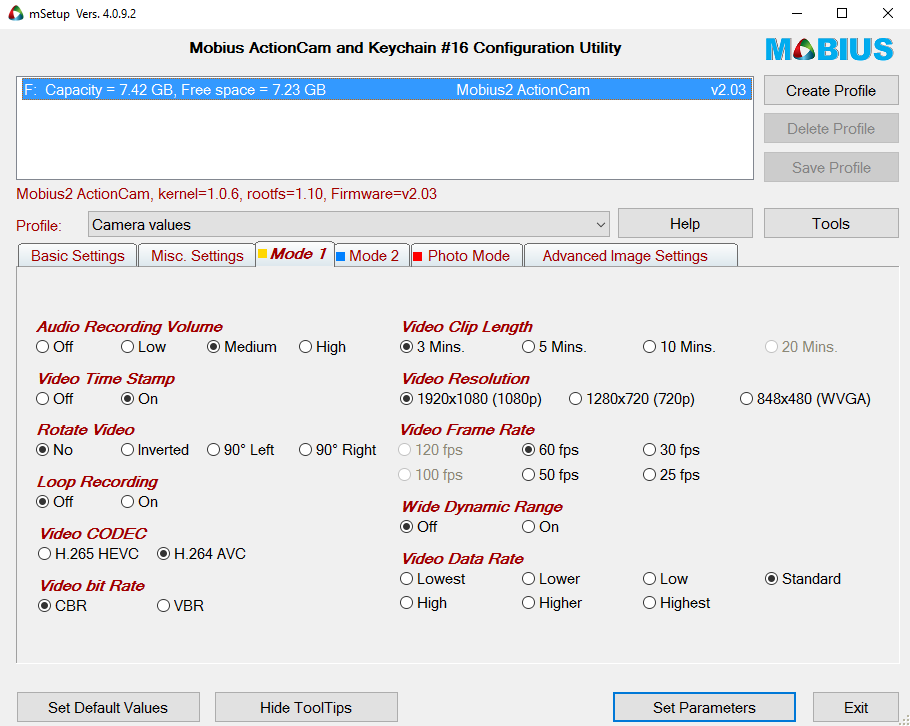Choose 25 fps frame rate
Screen dimensions: 910x726
(671, 475)
